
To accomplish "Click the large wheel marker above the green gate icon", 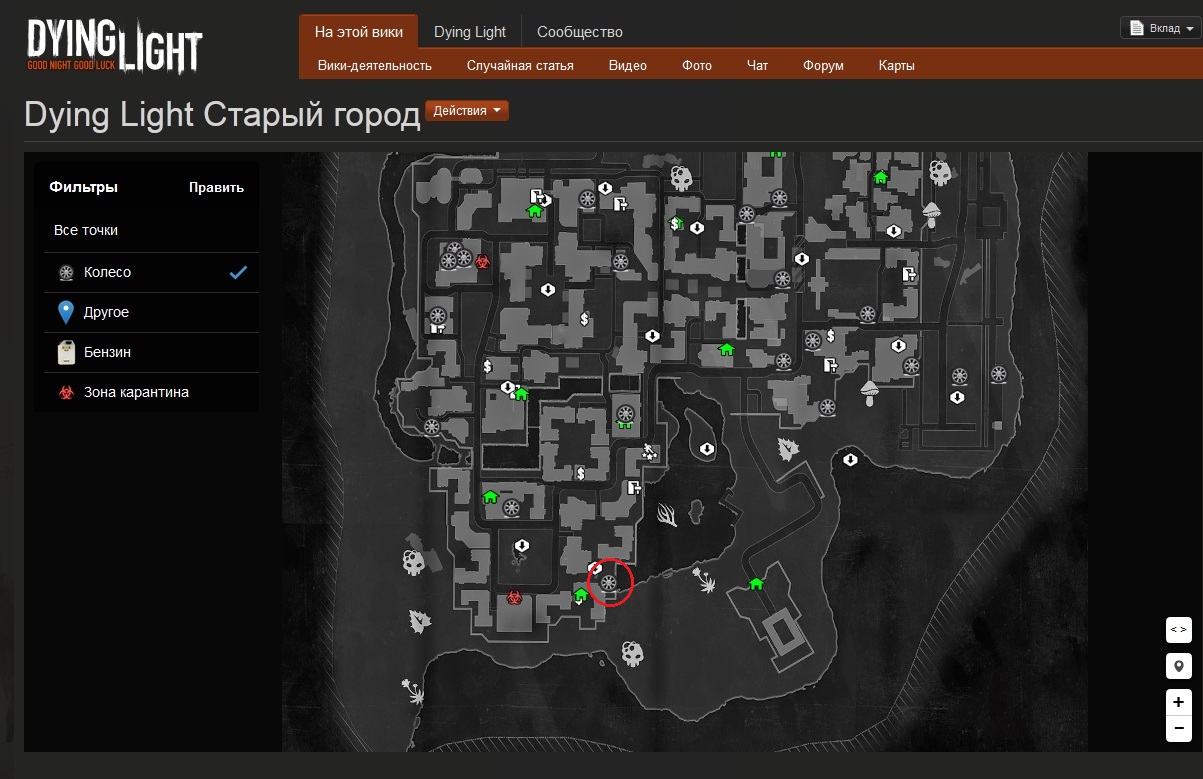I will pos(627,411).
